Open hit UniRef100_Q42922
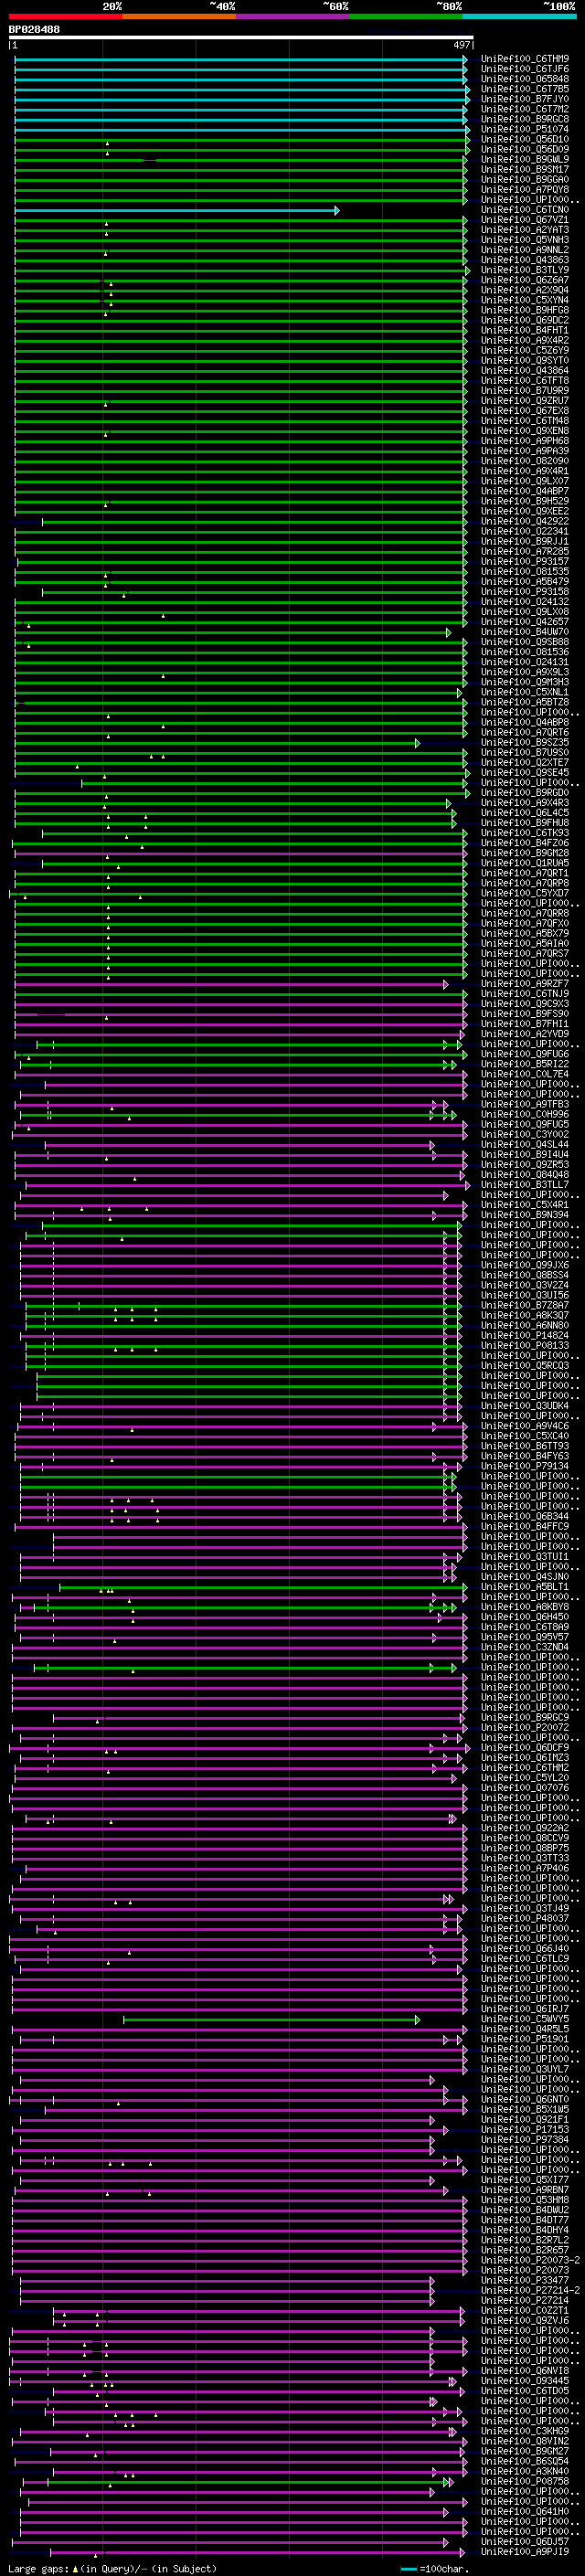The image size is (585, 2576). click(525, 521)
